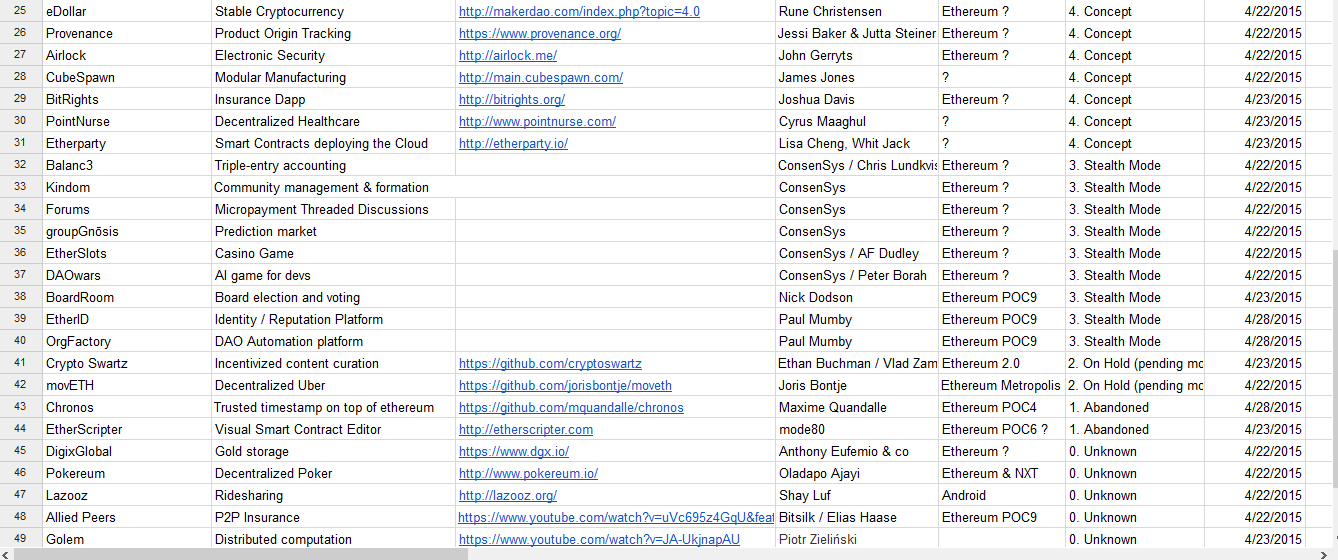Screen dimensions: 1338x560
Task: Select the Balanc3 cell
Action: pos(127,166)
